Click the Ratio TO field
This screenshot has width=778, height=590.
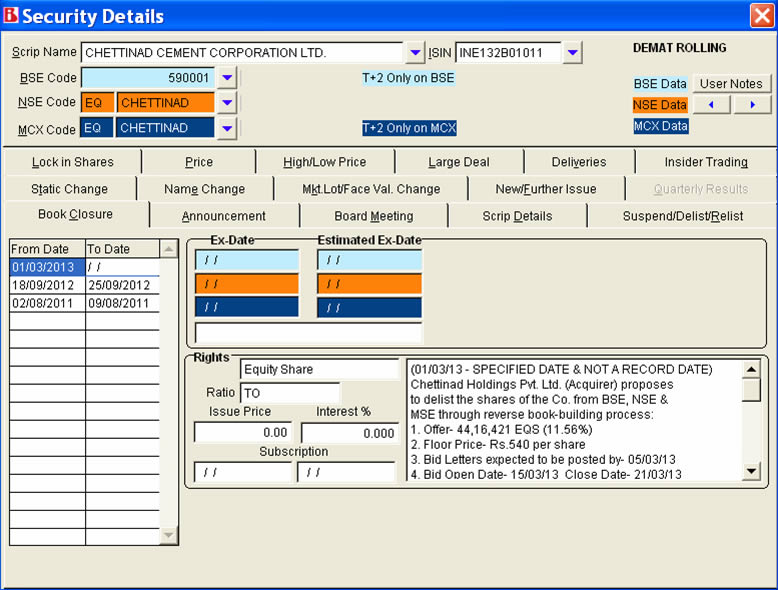click(x=290, y=393)
